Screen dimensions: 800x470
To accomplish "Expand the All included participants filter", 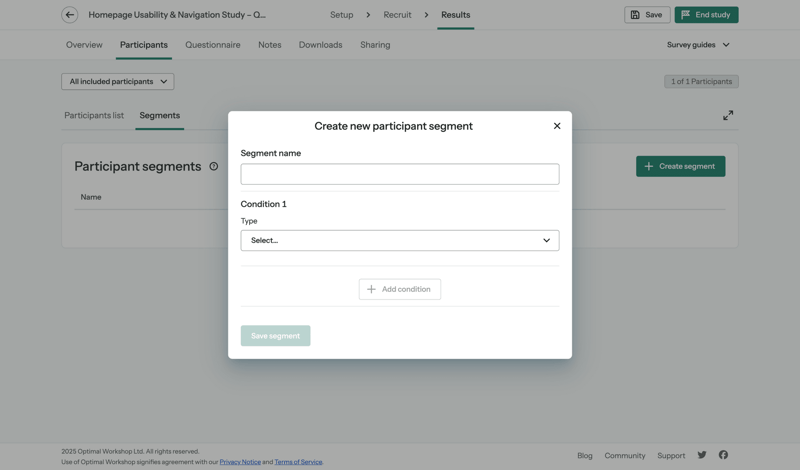I will (x=117, y=82).
